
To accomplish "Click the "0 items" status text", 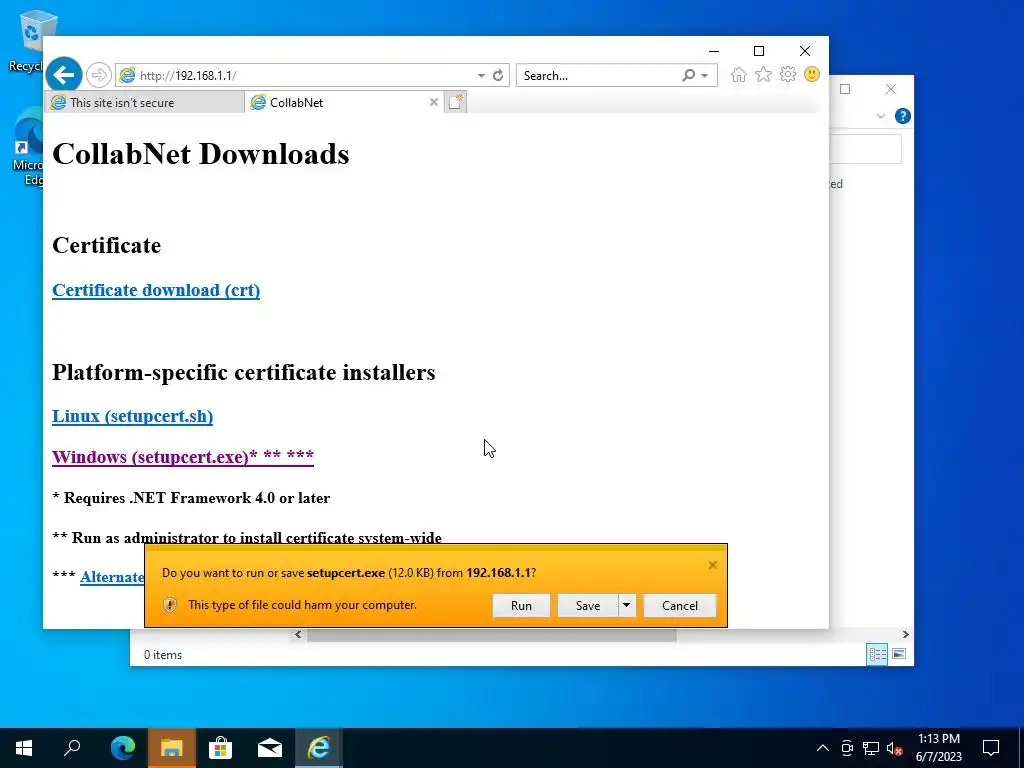I will coord(163,654).
